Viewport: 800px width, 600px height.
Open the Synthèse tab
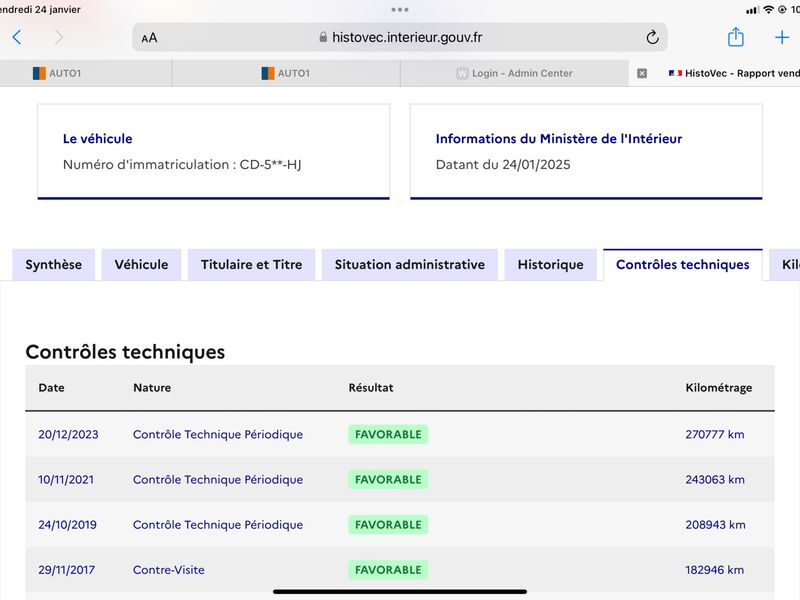click(x=54, y=265)
